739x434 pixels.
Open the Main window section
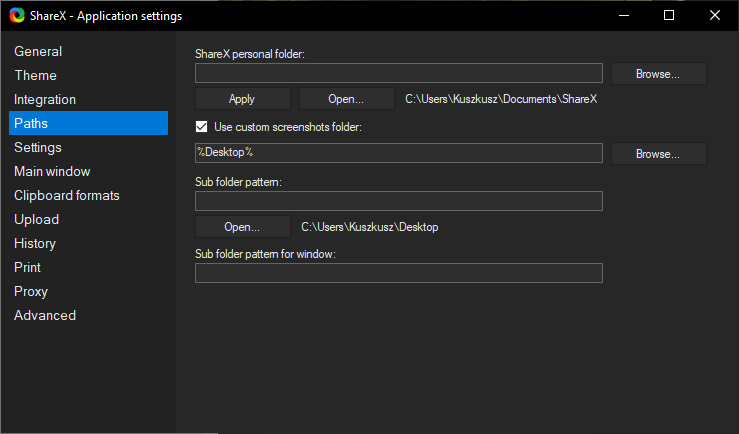(52, 172)
